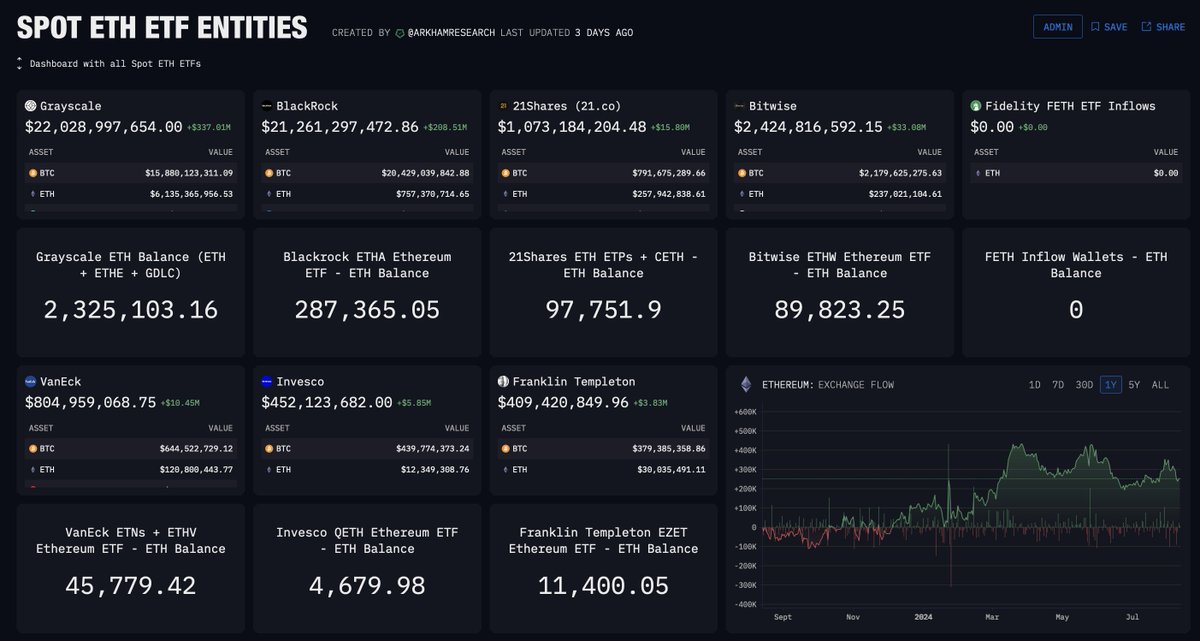Click Invesco QETH balance value 4,679.98
The height and width of the screenshot is (641, 1200).
[x=367, y=586]
